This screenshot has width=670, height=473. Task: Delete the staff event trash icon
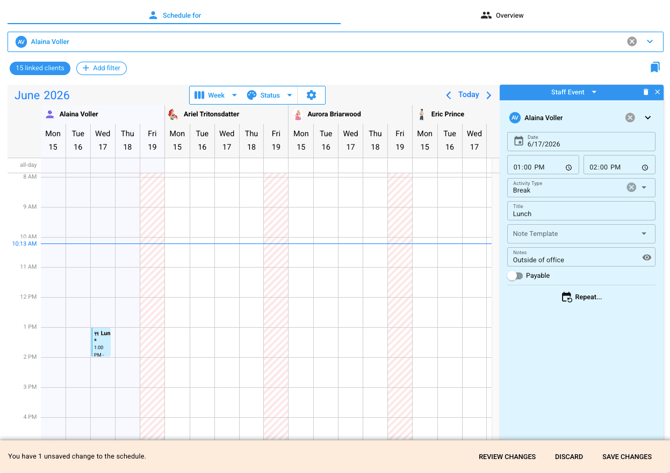[x=646, y=92]
